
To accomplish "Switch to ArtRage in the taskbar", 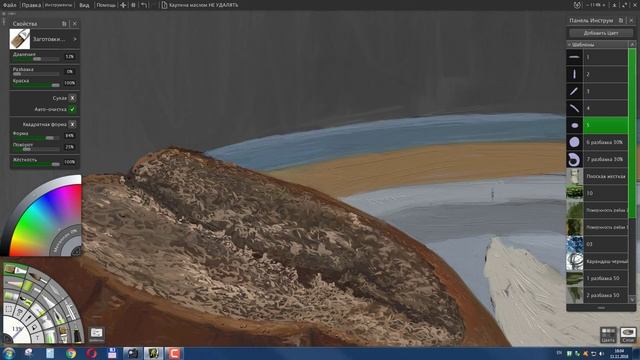I will click(153, 353).
